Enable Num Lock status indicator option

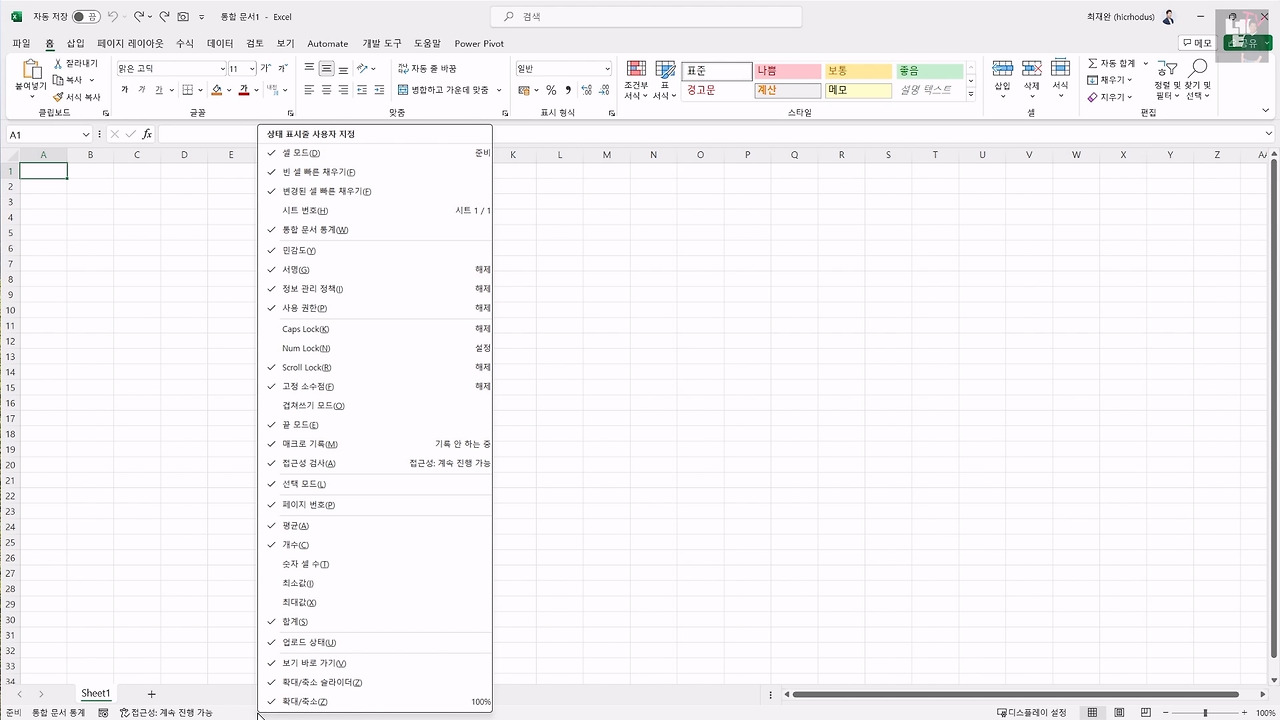pyautogui.click(x=375, y=348)
